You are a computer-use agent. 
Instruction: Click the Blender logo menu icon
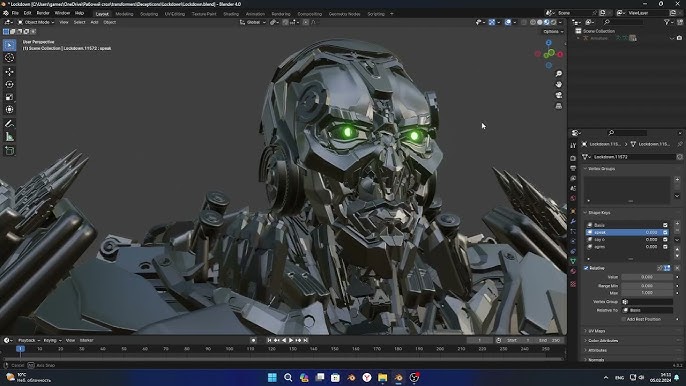[x=6, y=14]
